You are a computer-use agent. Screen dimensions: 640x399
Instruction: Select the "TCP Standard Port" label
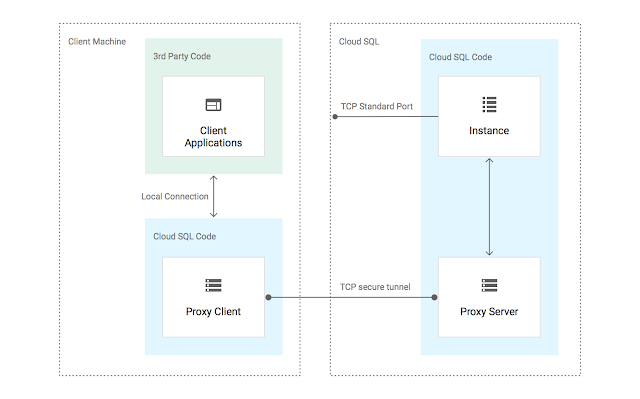click(377, 106)
